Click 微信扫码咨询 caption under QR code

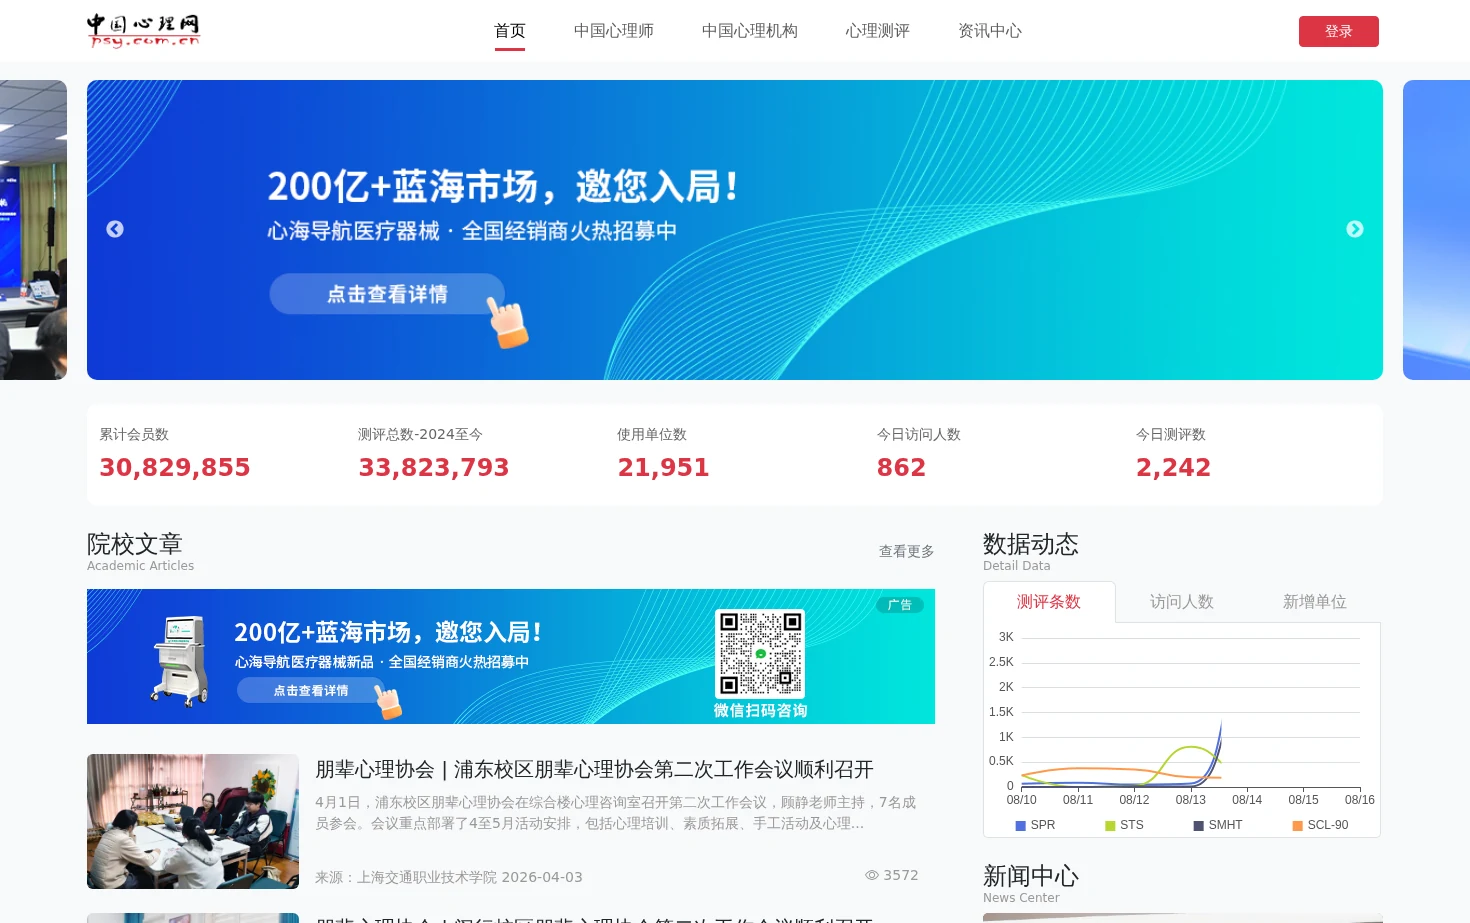pyautogui.click(x=760, y=711)
